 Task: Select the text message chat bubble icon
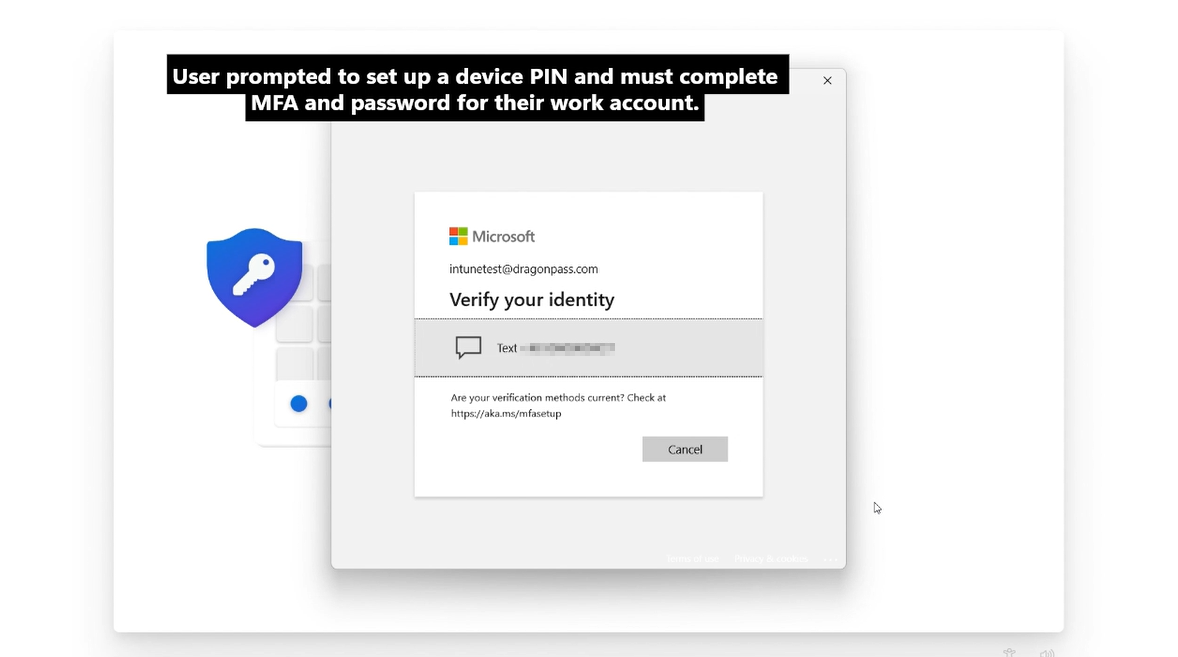click(x=468, y=347)
